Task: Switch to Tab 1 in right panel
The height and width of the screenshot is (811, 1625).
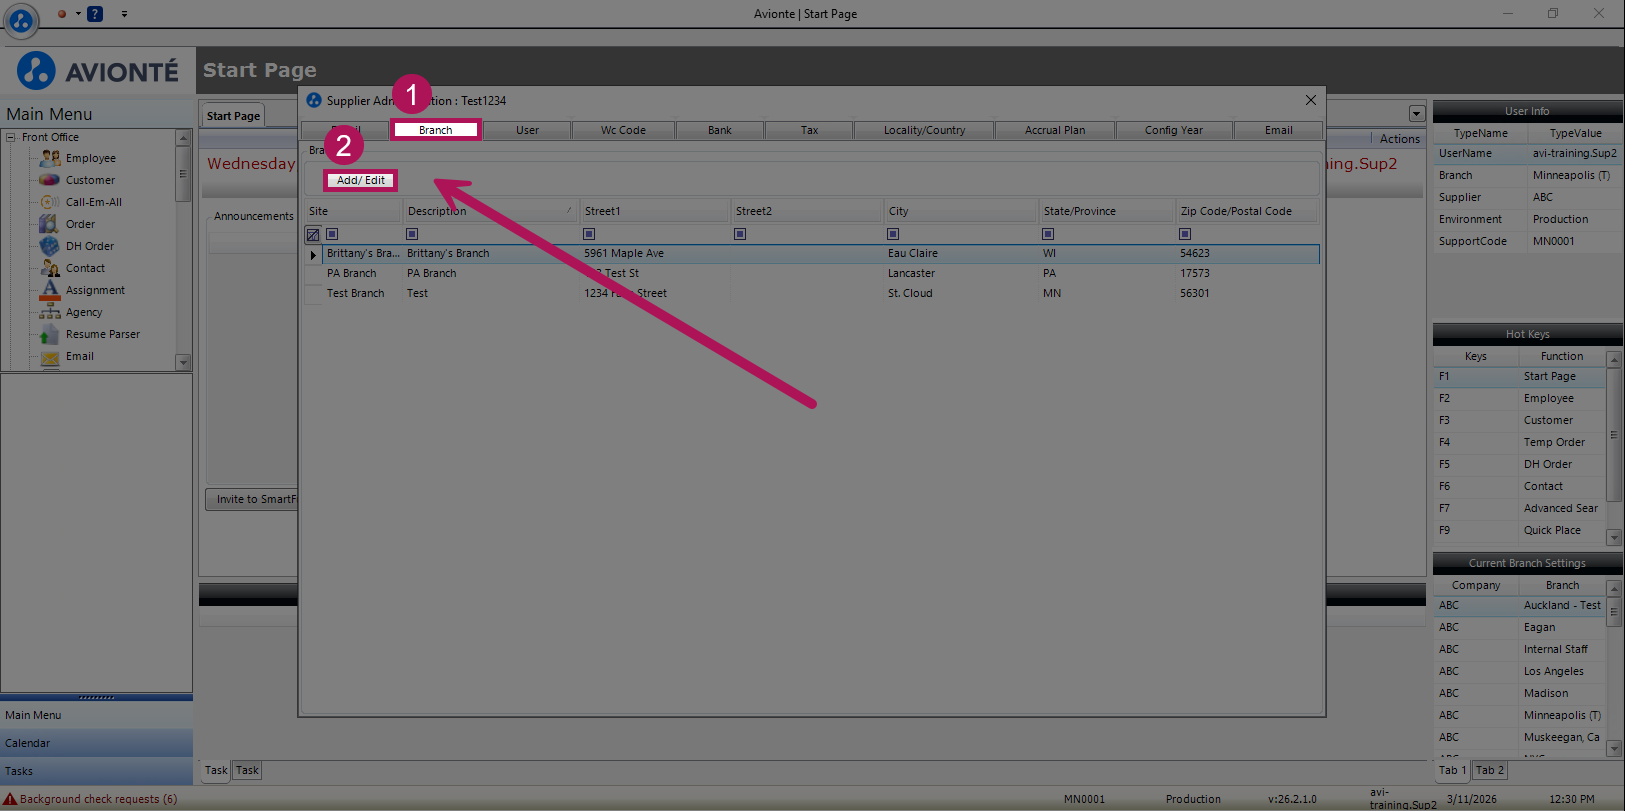Action: click(x=1452, y=770)
